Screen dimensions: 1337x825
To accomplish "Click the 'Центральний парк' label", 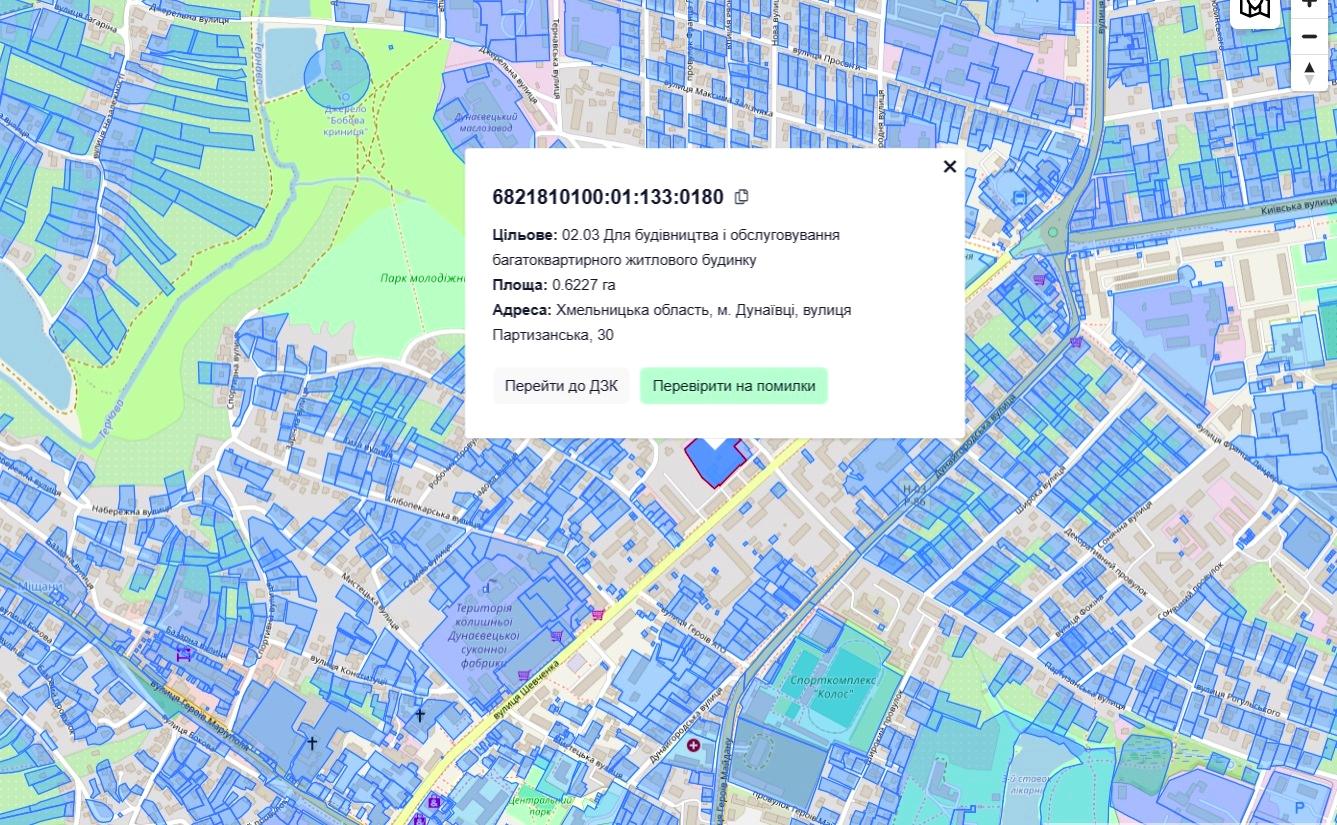I will point(539,805).
